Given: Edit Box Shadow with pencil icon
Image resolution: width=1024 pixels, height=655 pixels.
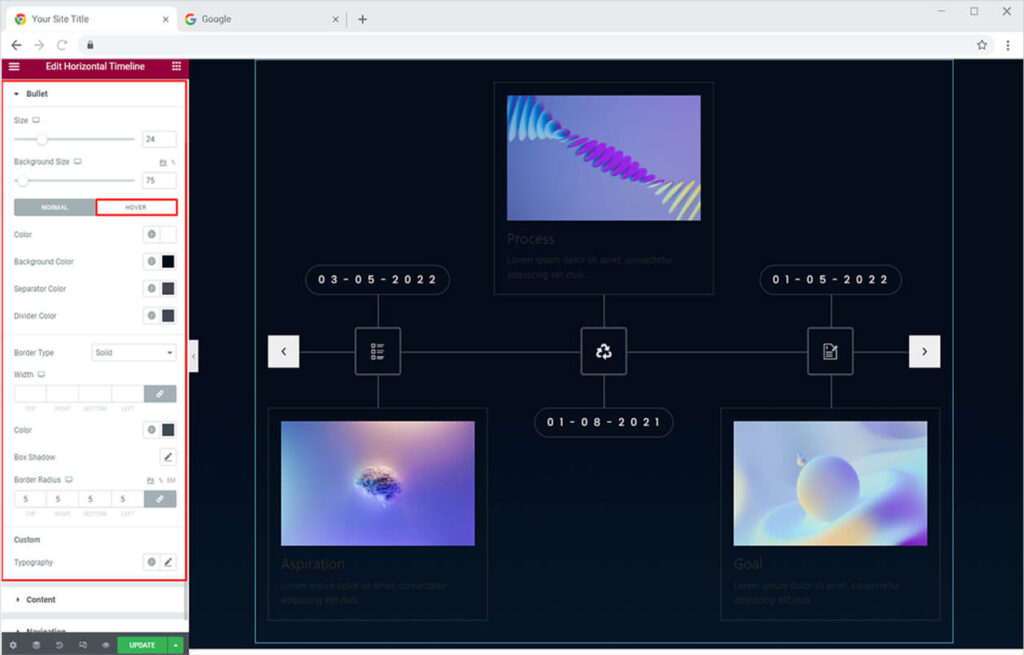Looking at the screenshot, I should click(168, 457).
